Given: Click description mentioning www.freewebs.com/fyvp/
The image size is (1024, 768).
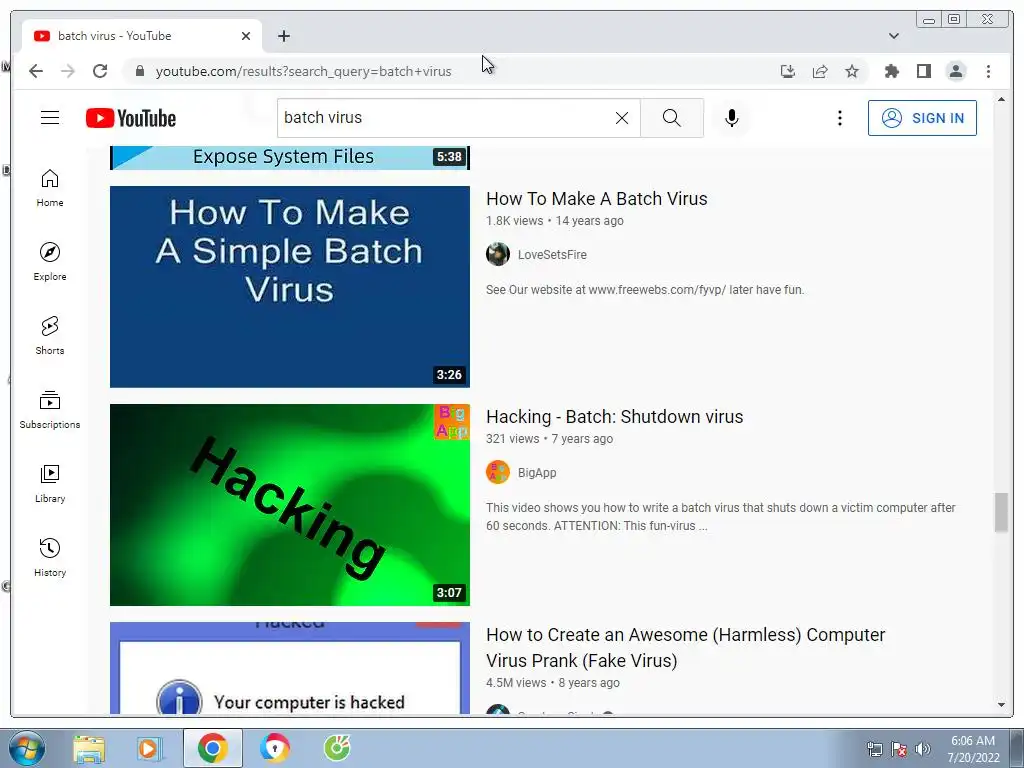Looking at the screenshot, I should 645,289.
